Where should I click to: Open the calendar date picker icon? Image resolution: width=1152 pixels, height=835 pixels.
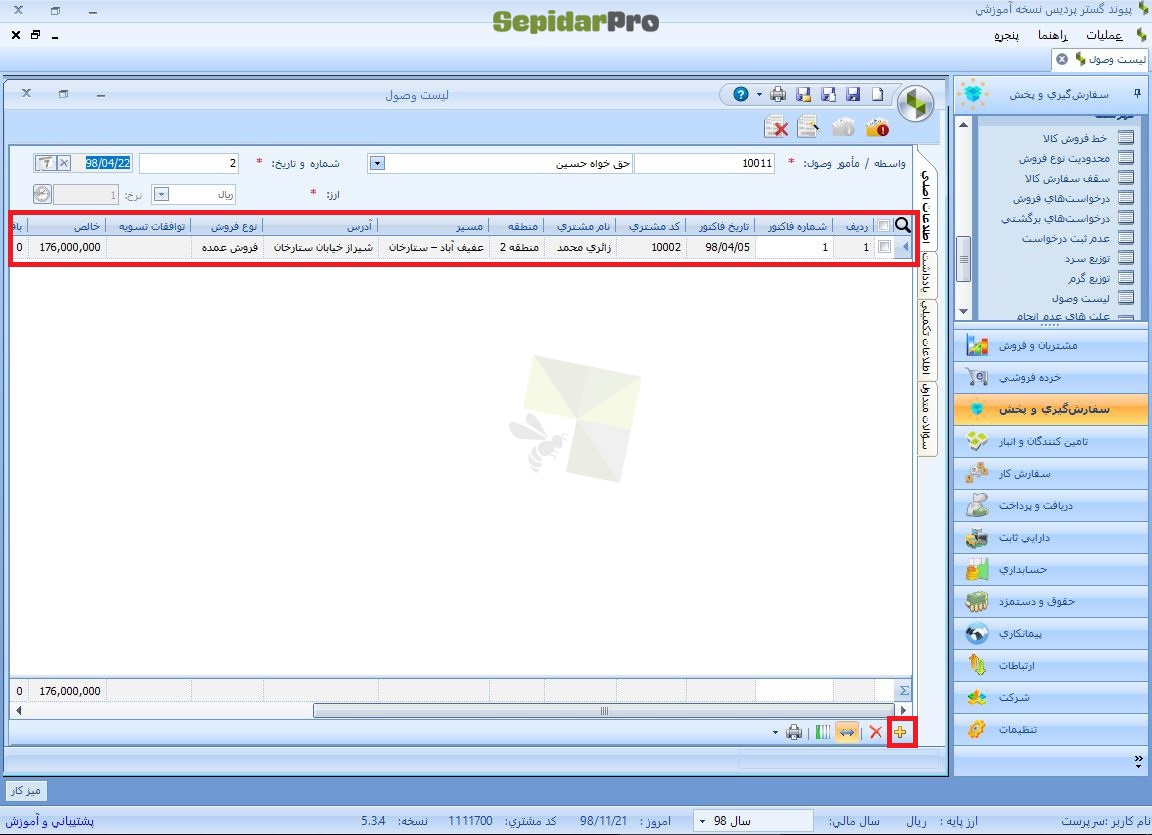45,162
